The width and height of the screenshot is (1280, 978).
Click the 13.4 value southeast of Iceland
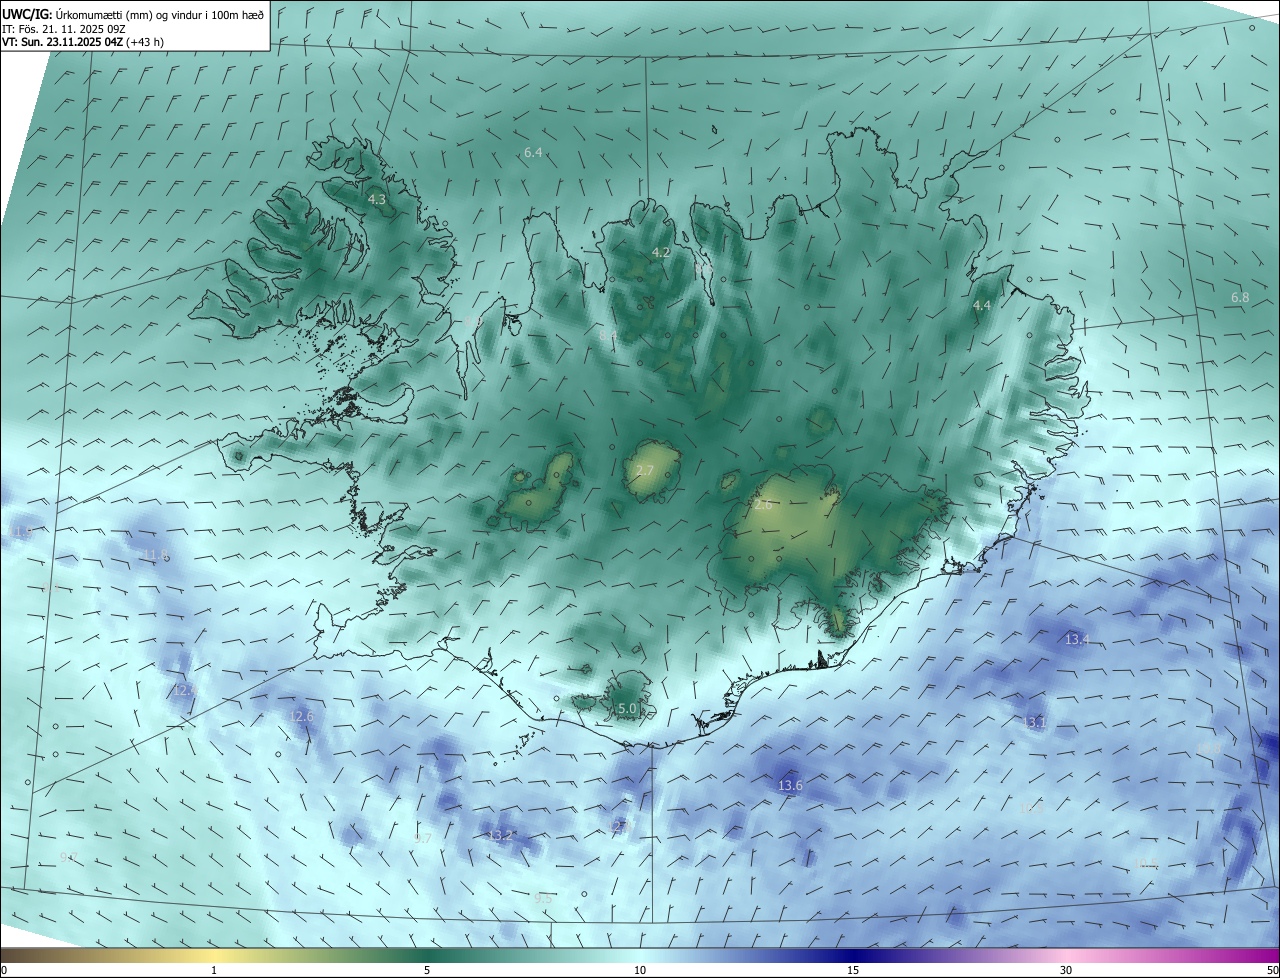pos(1077,639)
